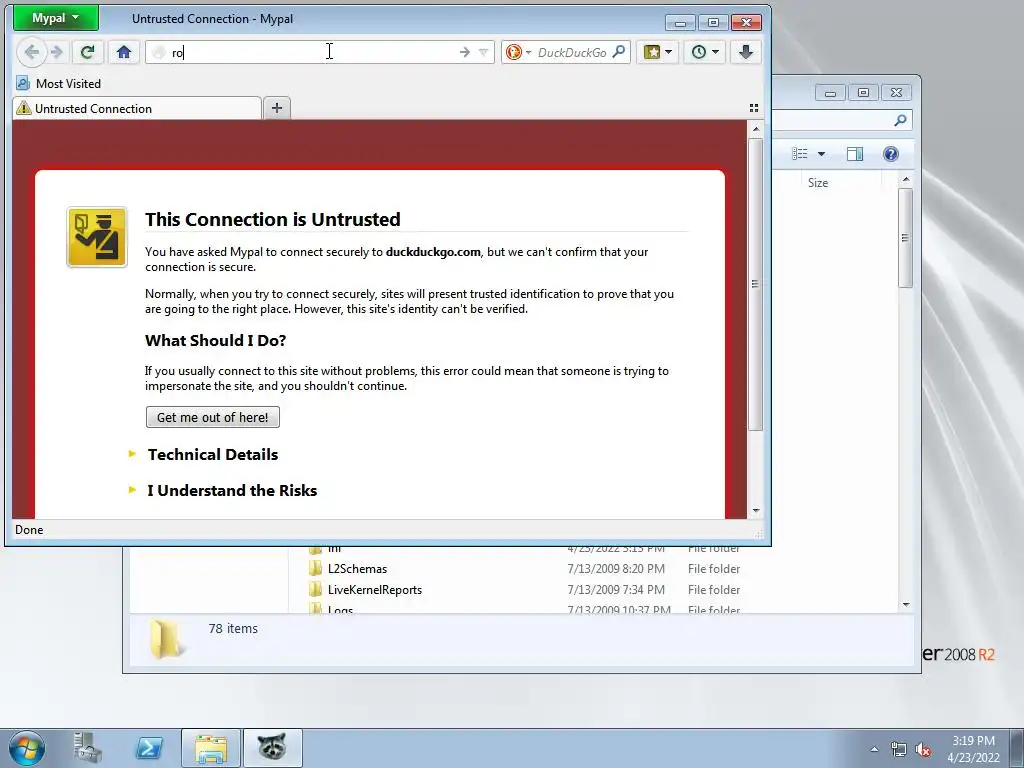Select the Untrusted Connection tab
Viewport: 1024px width, 768px height.
click(x=136, y=108)
